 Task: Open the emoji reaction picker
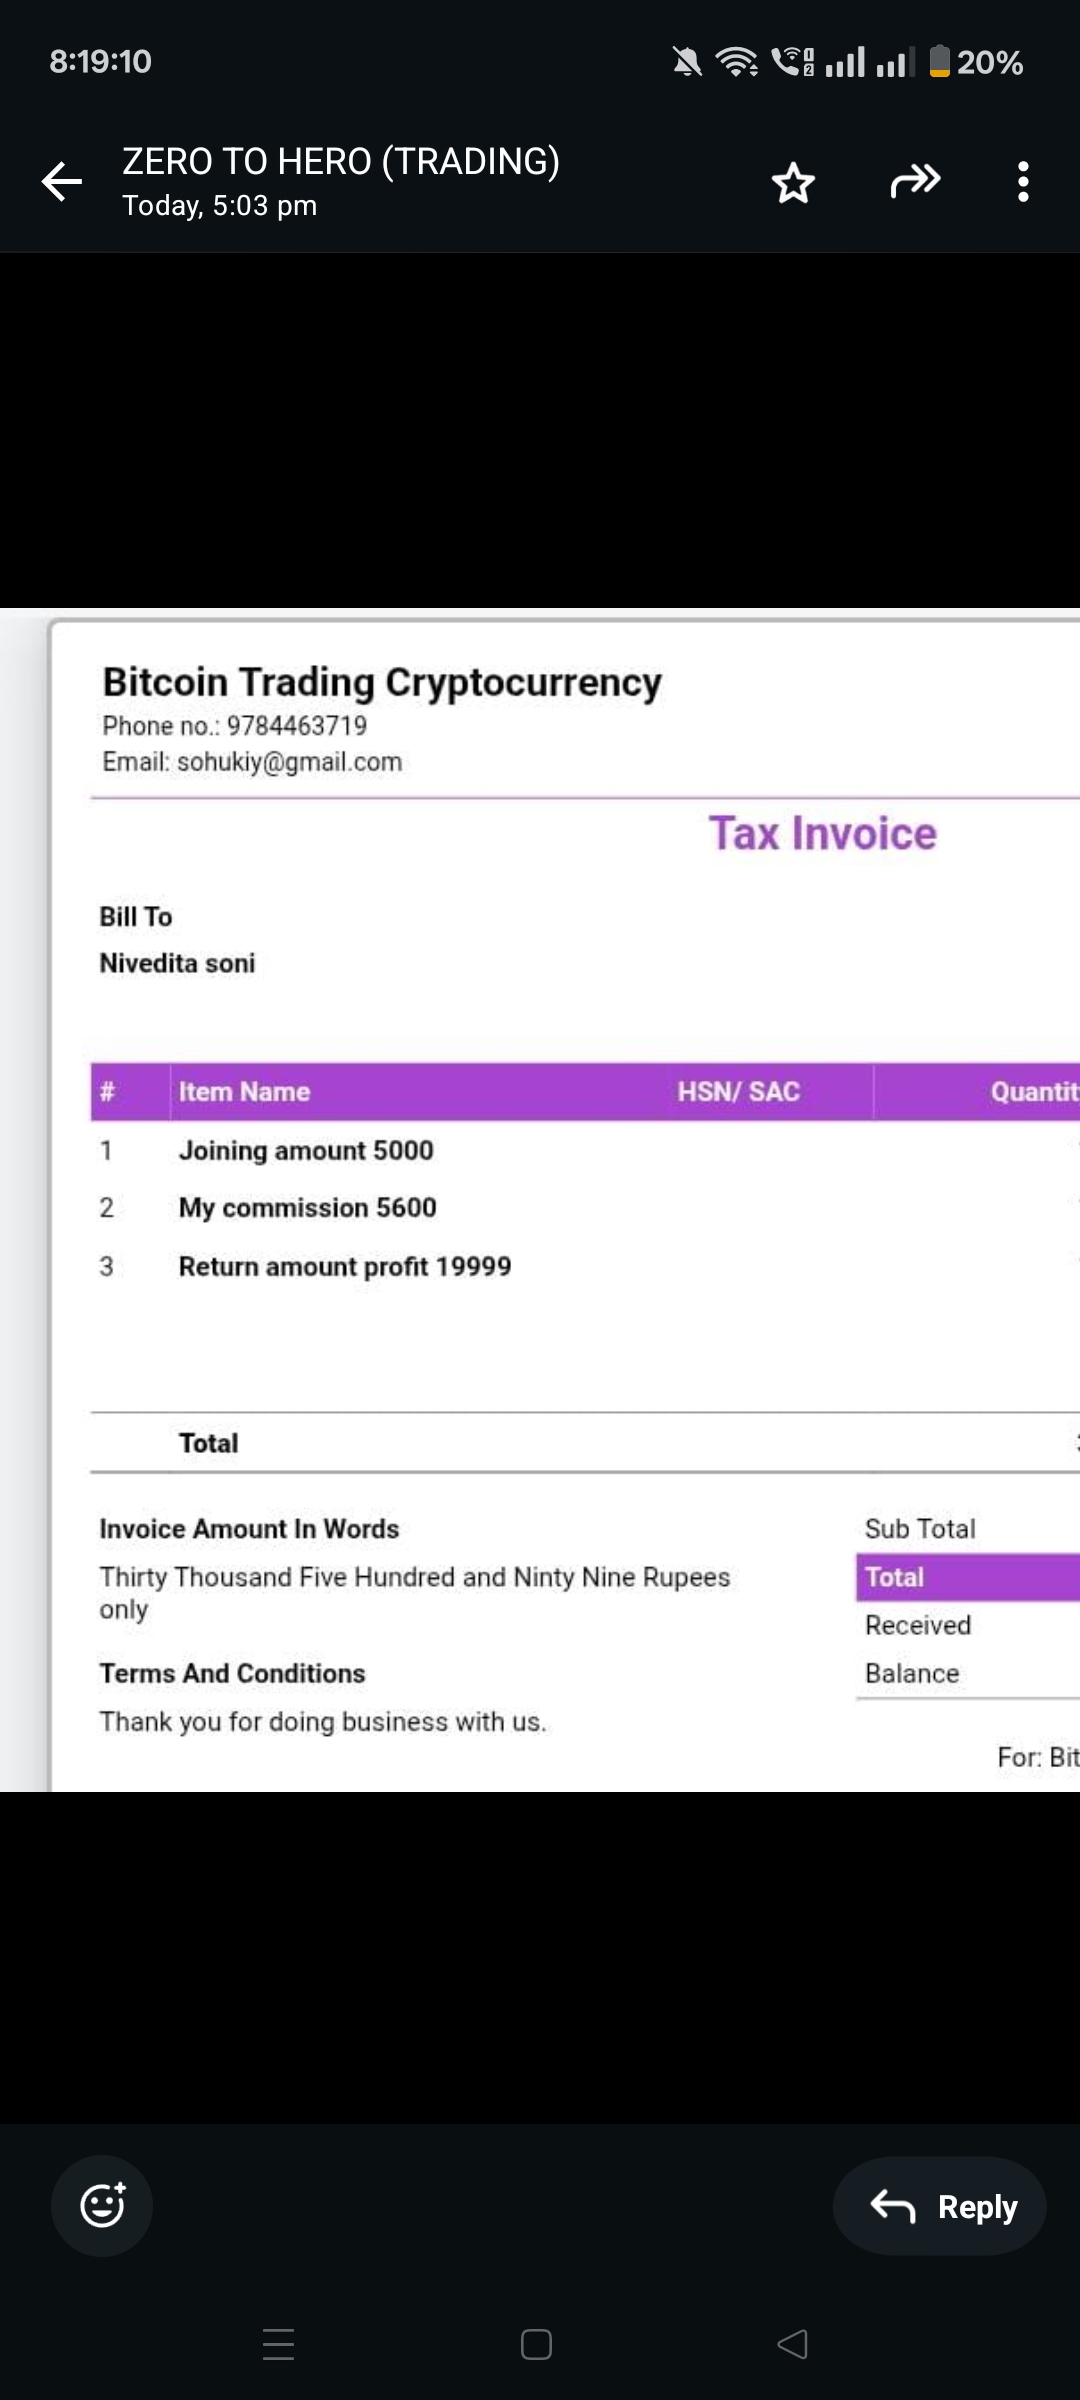point(102,2205)
